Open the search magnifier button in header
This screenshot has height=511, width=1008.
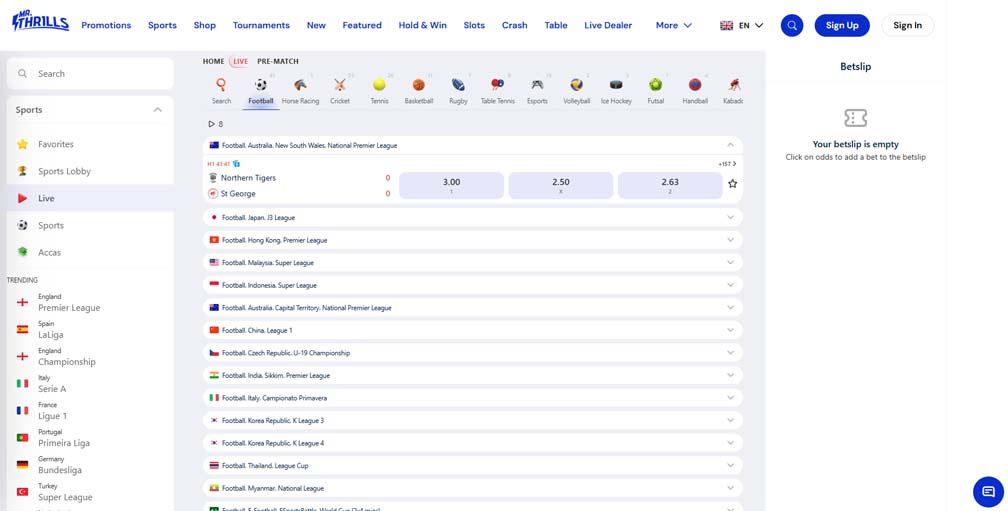792,26
